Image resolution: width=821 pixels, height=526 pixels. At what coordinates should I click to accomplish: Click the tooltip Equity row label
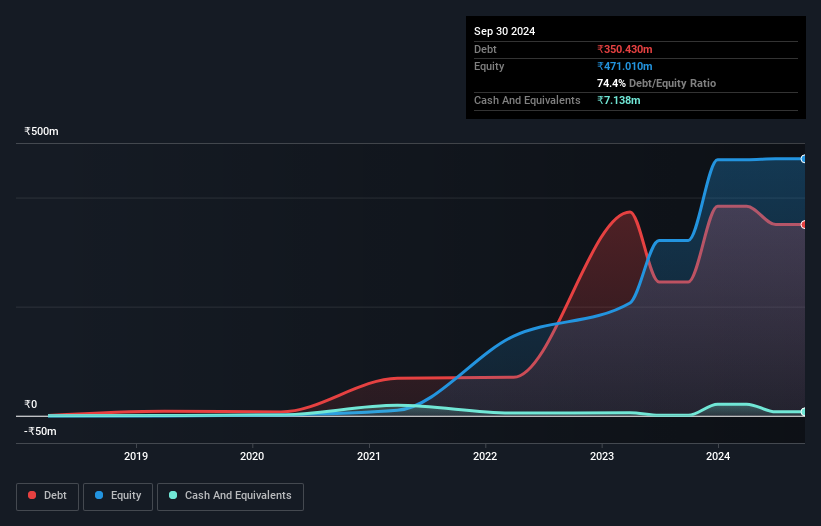tap(489, 66)
